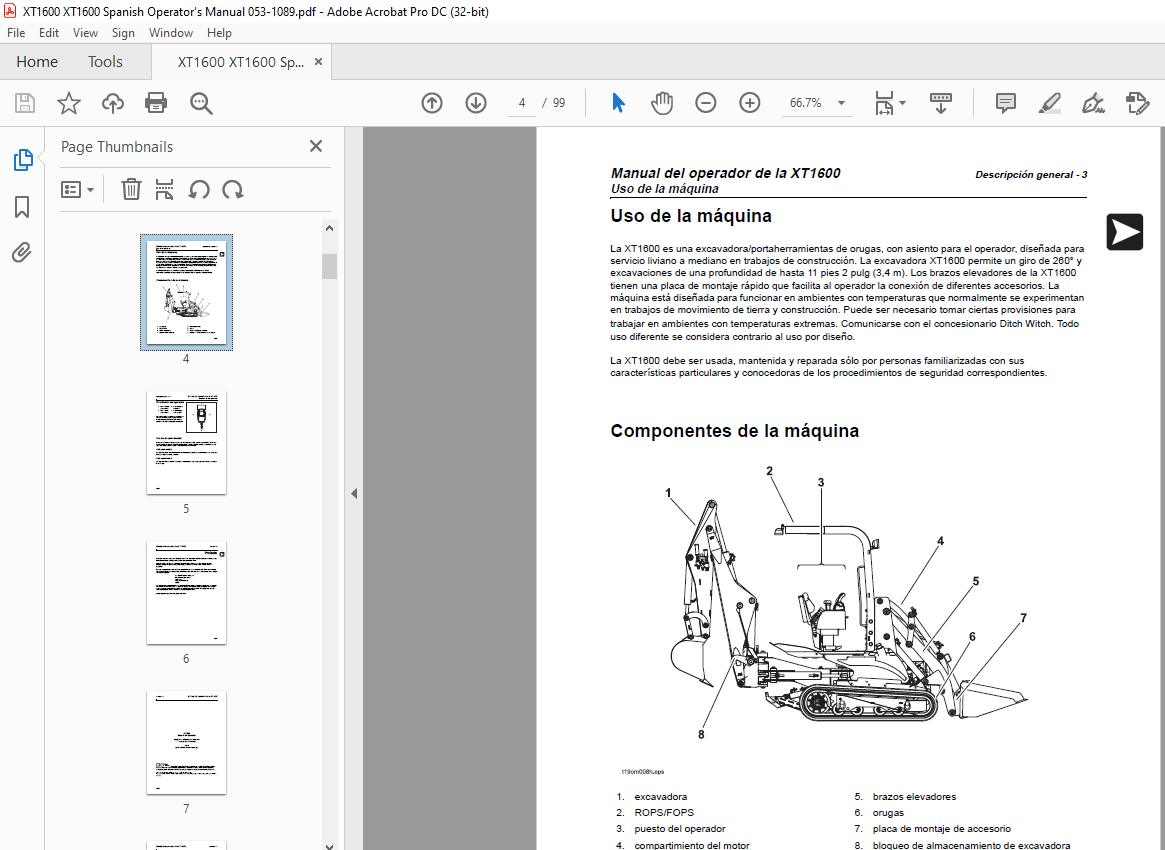
Task: Choose the Selection arrow tool
Action: coord(618,103)
